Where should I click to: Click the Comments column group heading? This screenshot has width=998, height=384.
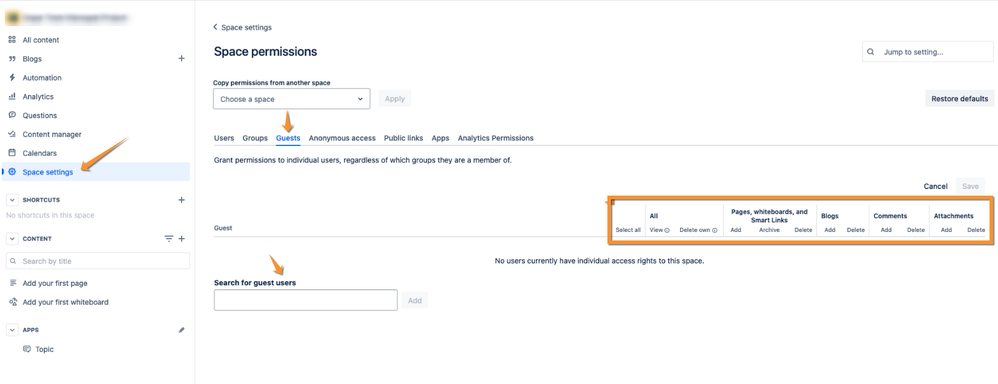(890, 216)
